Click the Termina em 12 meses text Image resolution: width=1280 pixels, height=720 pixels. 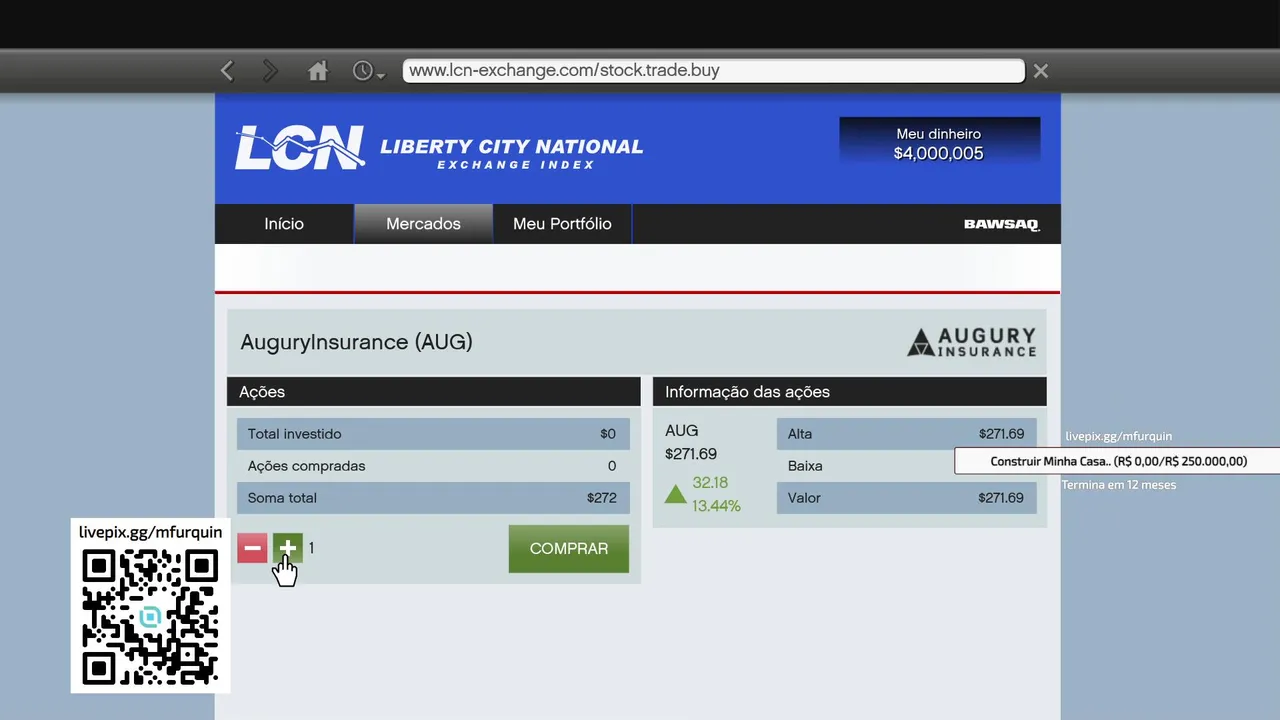click(x=1119, y=485)
